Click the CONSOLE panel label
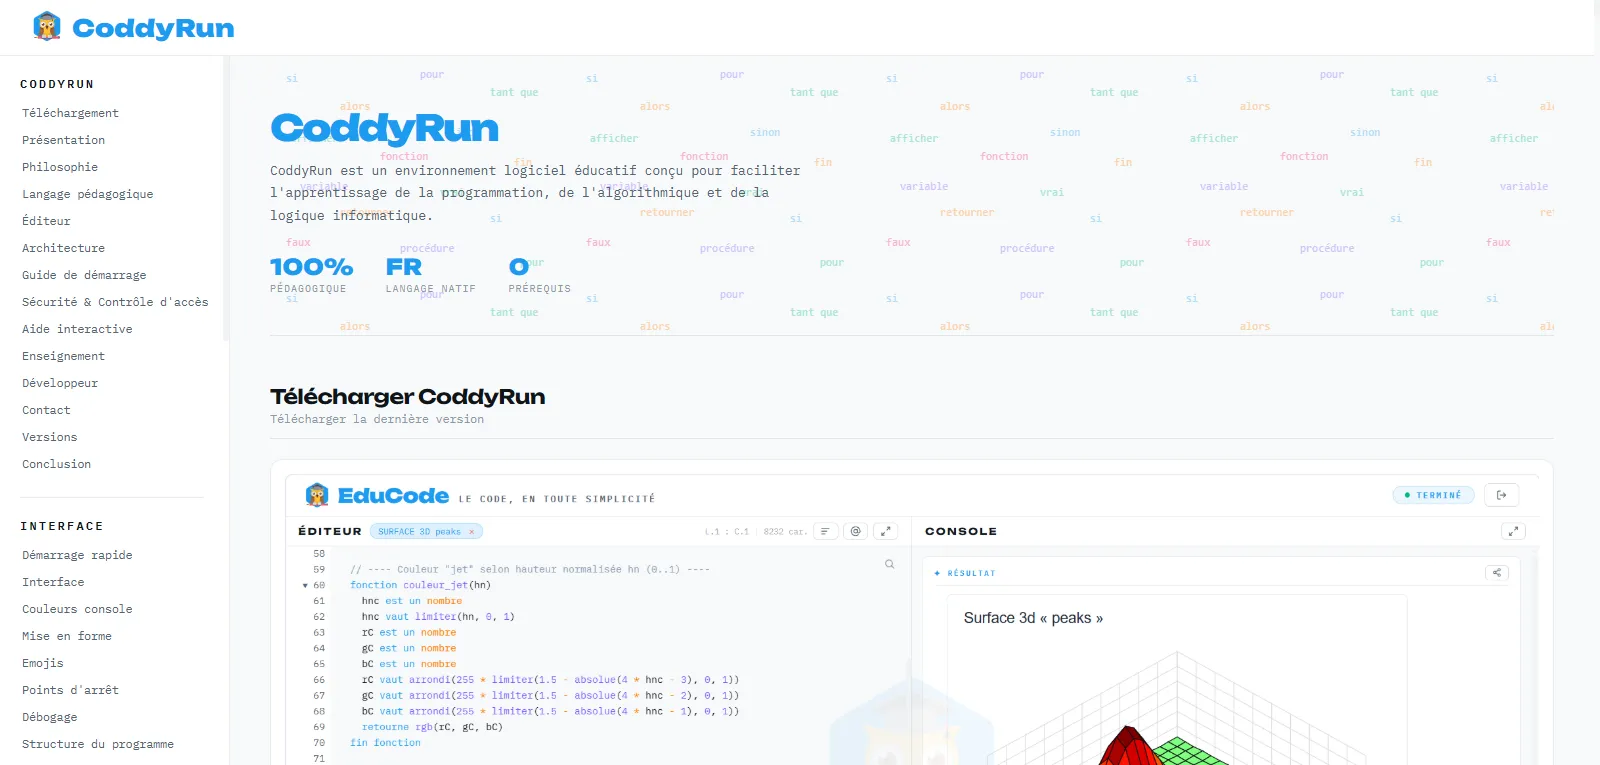1600x765 pixels. (961, 532)
